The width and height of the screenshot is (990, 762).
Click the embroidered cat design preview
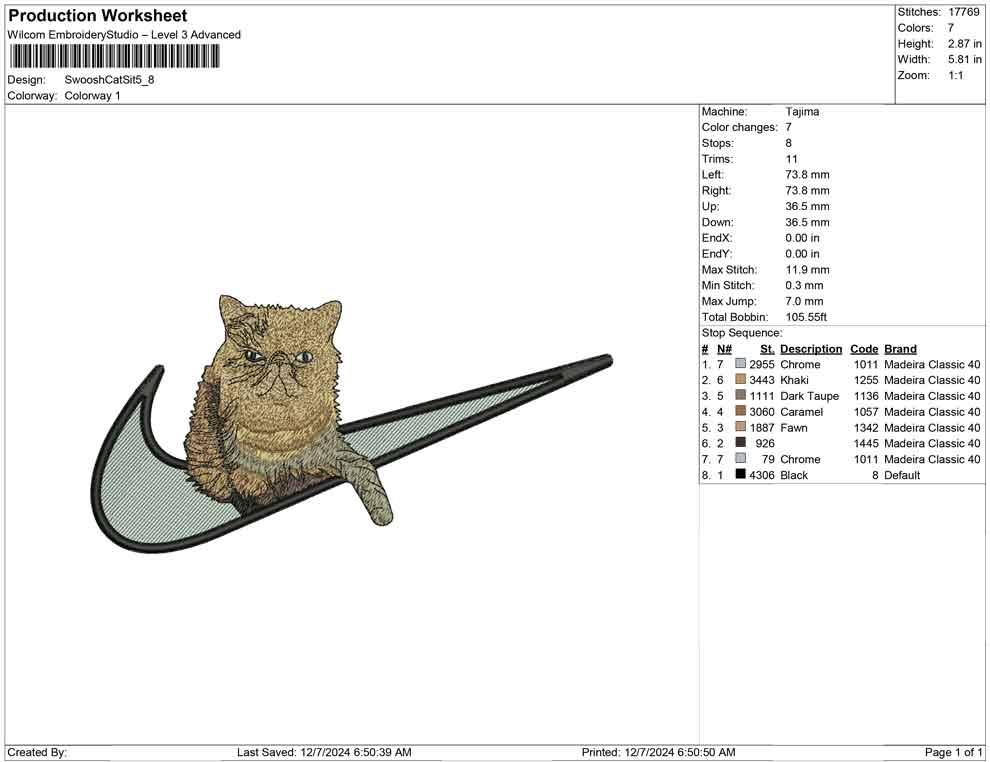(351, 423)
